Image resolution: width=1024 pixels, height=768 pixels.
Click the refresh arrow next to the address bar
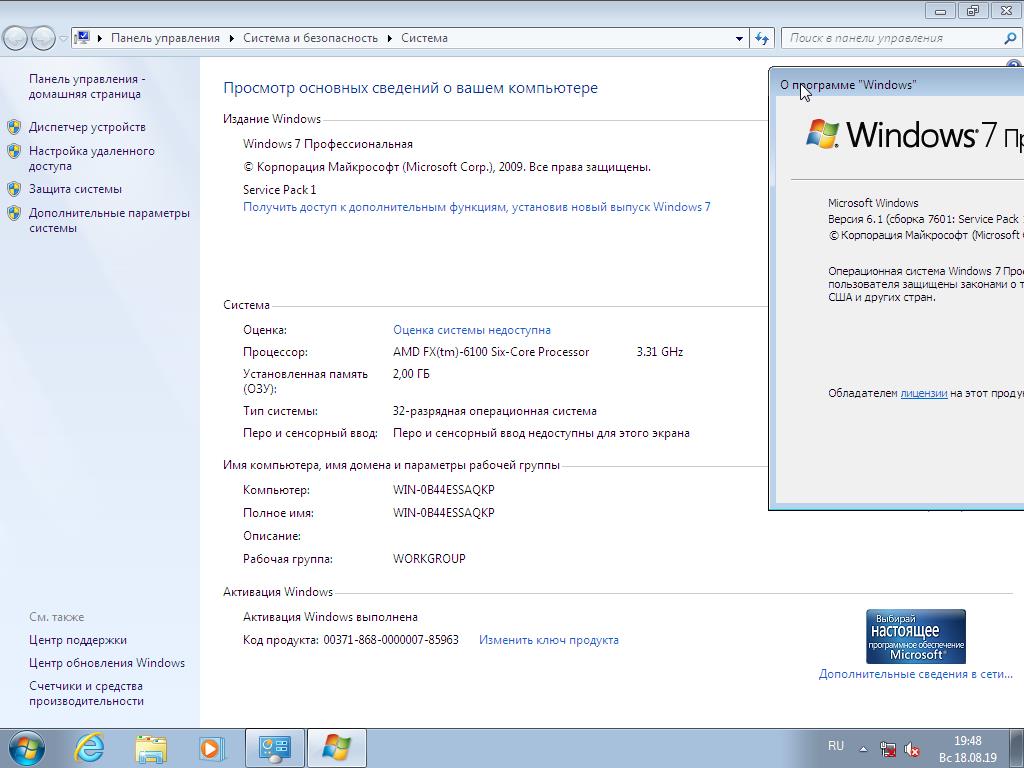click(762, 37)
